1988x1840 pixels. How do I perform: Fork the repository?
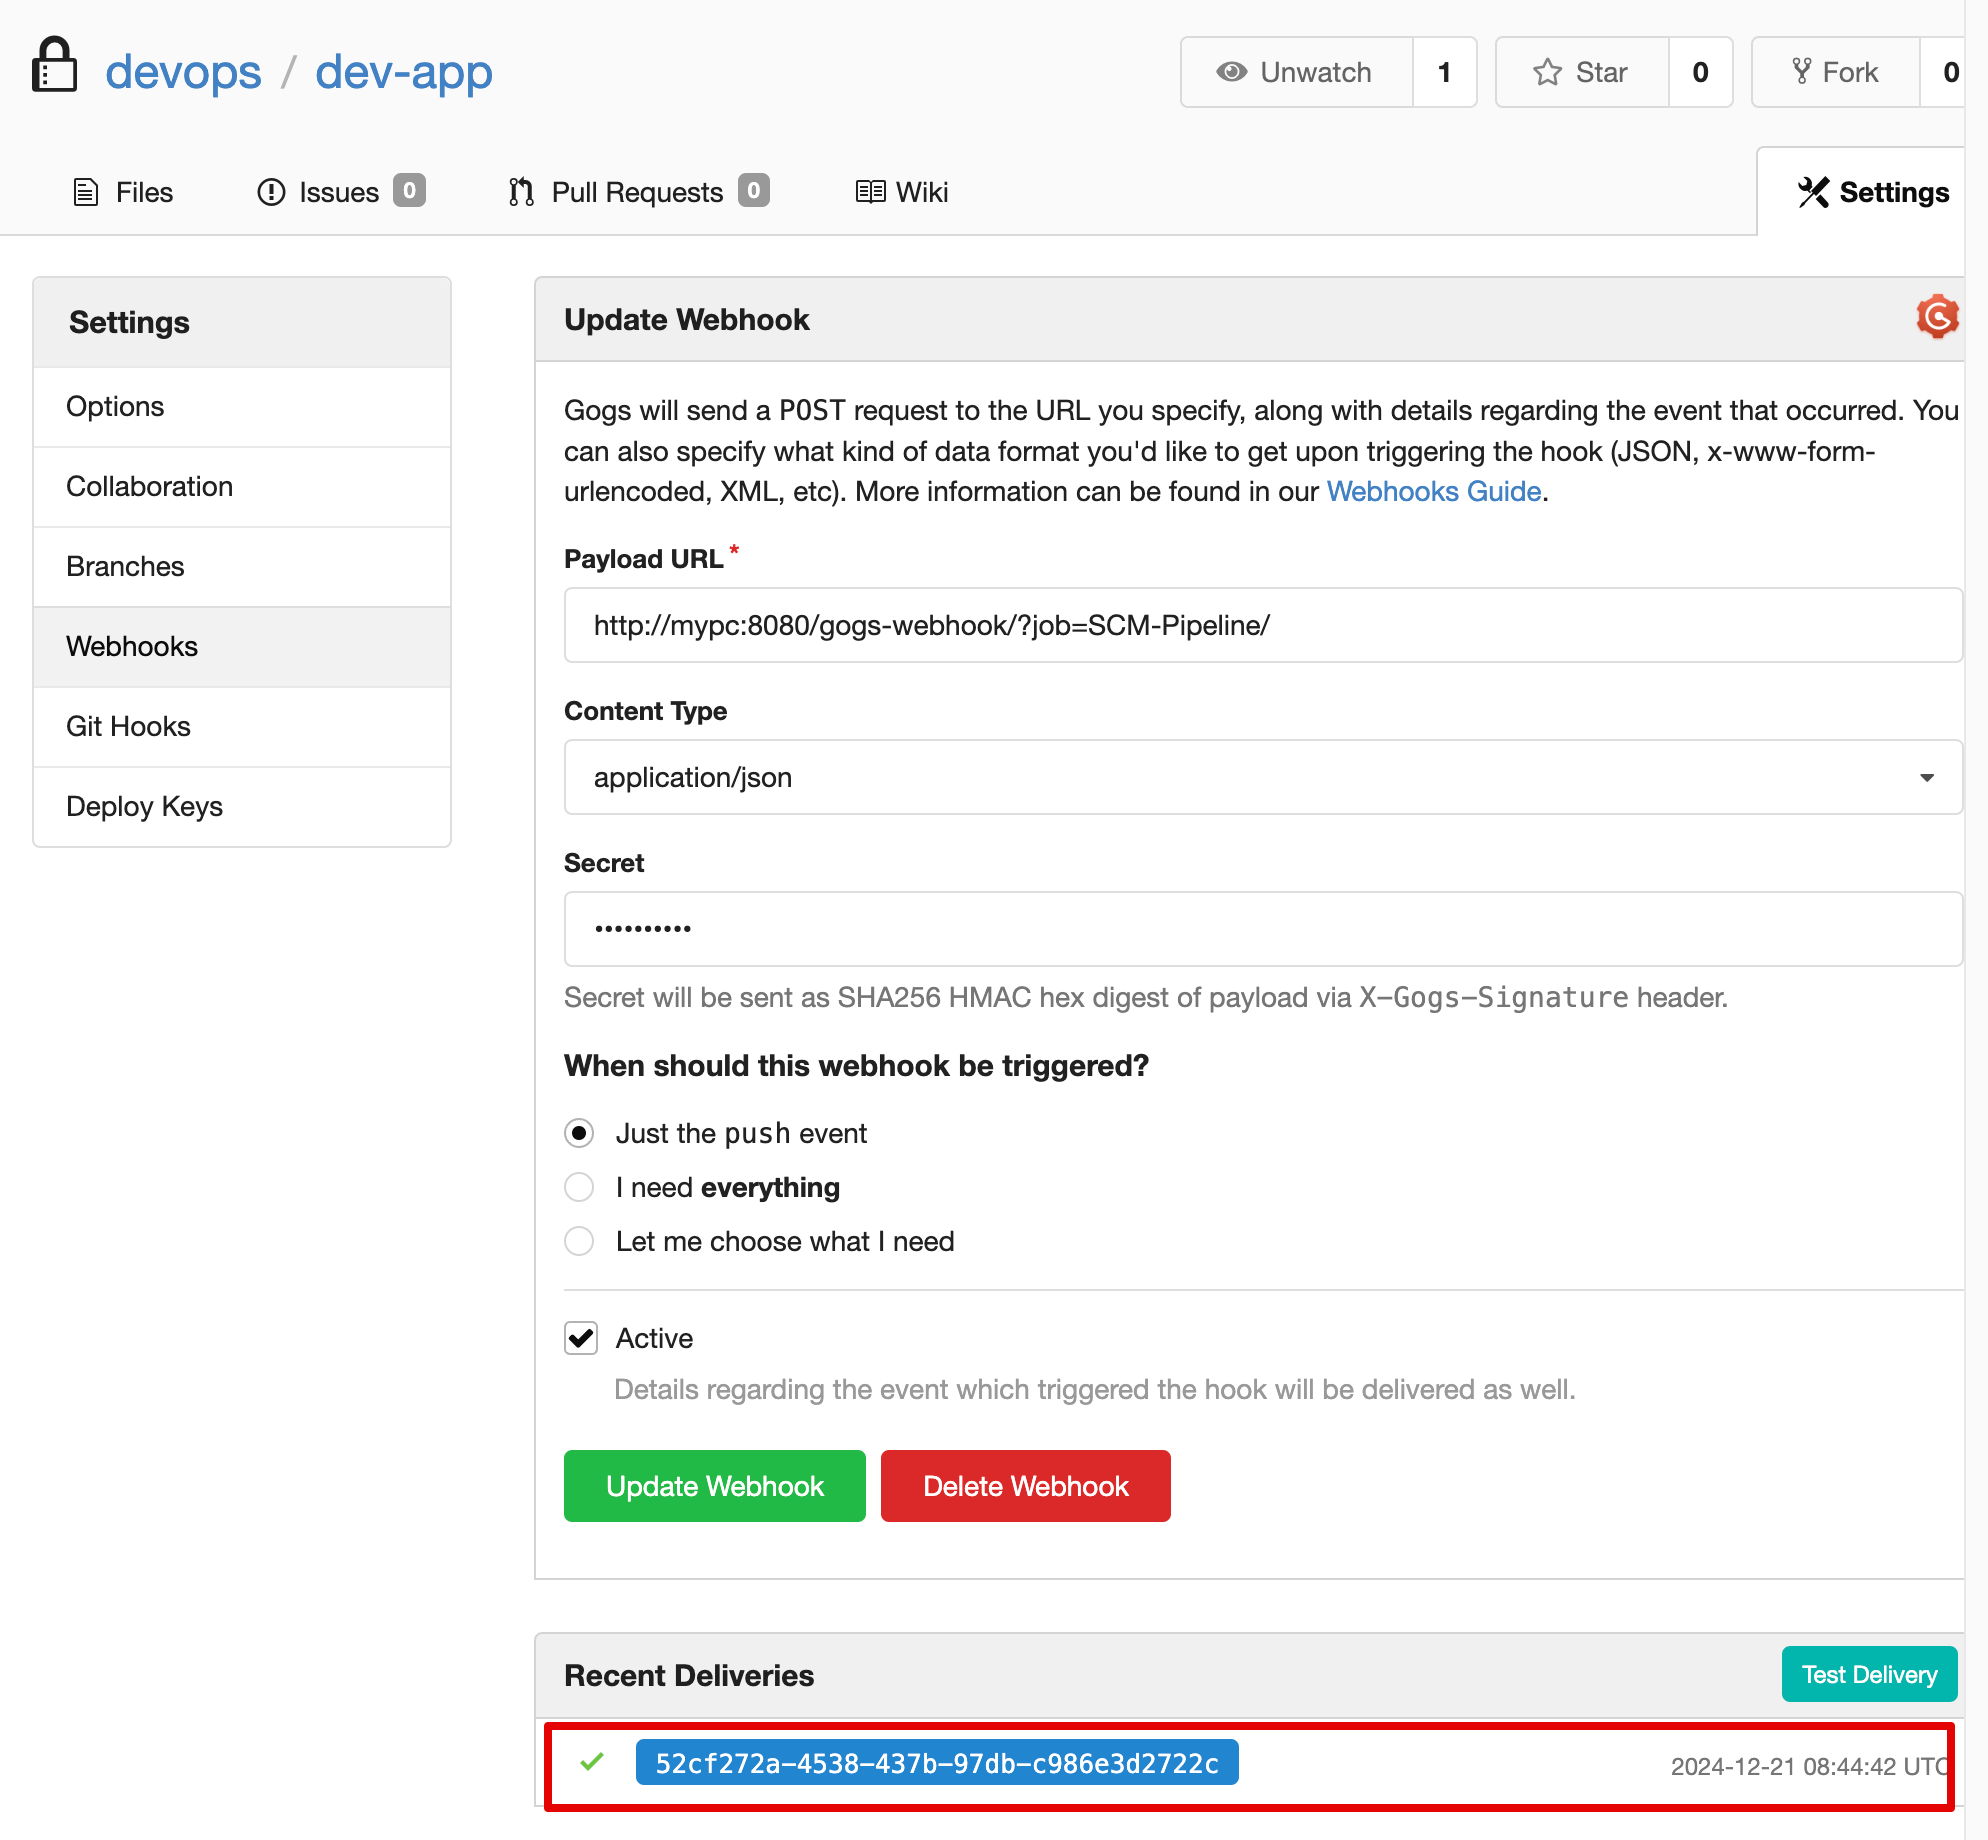1836,72
